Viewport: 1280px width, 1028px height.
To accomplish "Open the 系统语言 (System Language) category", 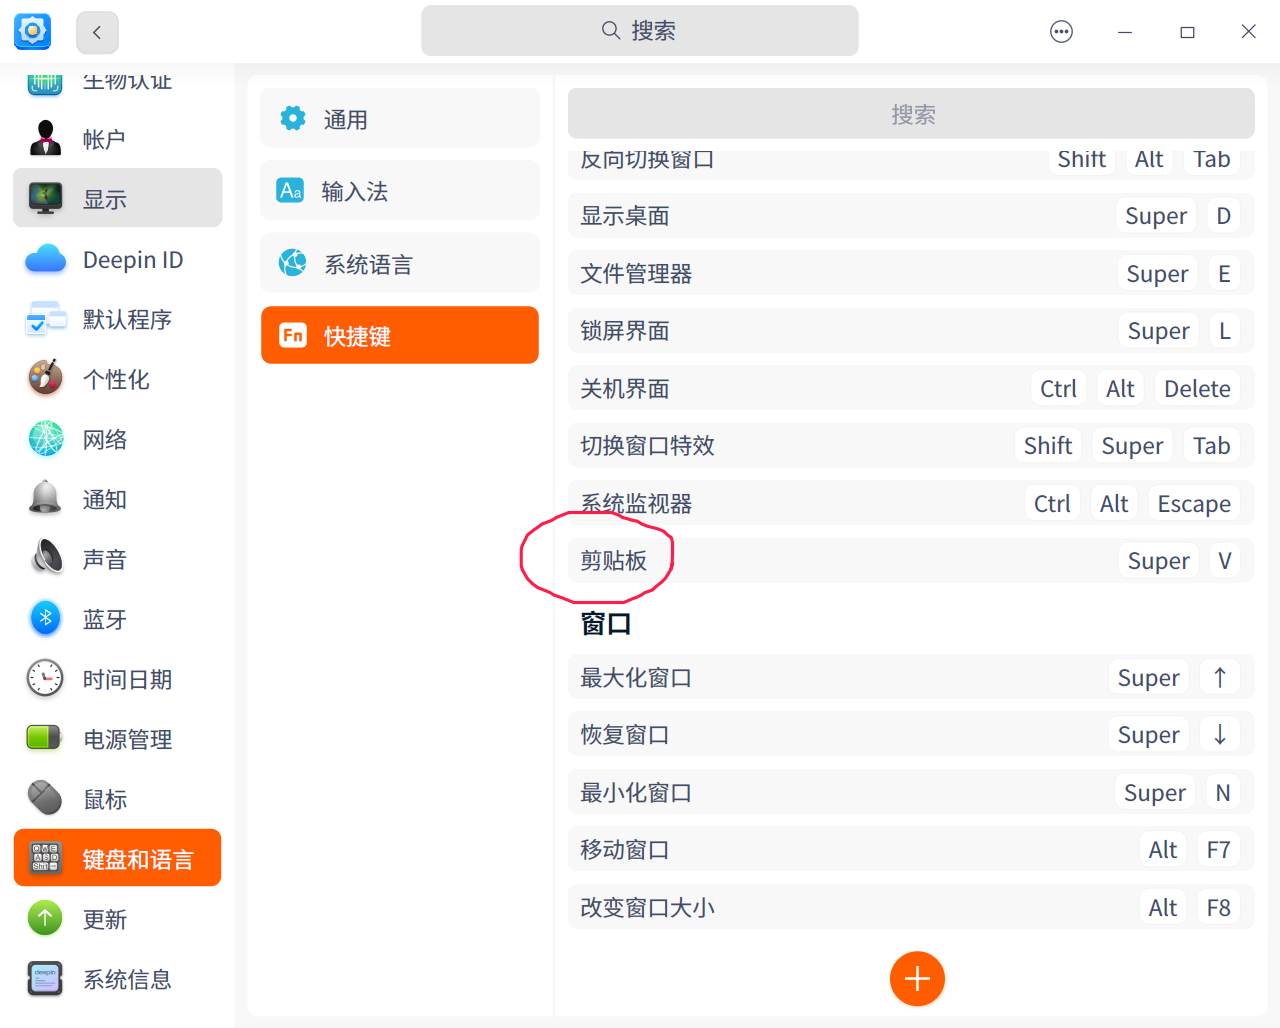I will [399, 263].
